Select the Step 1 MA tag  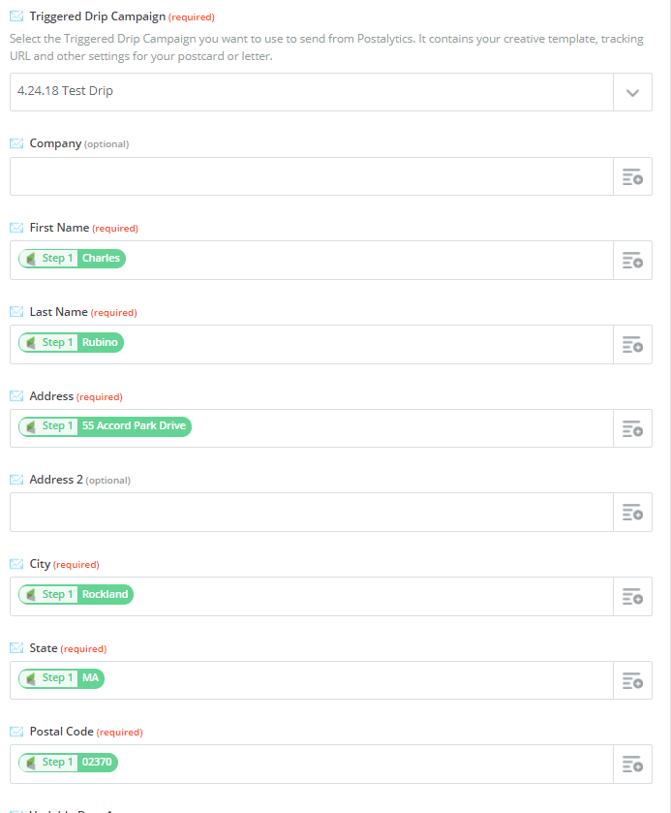(x=61, y=678)
